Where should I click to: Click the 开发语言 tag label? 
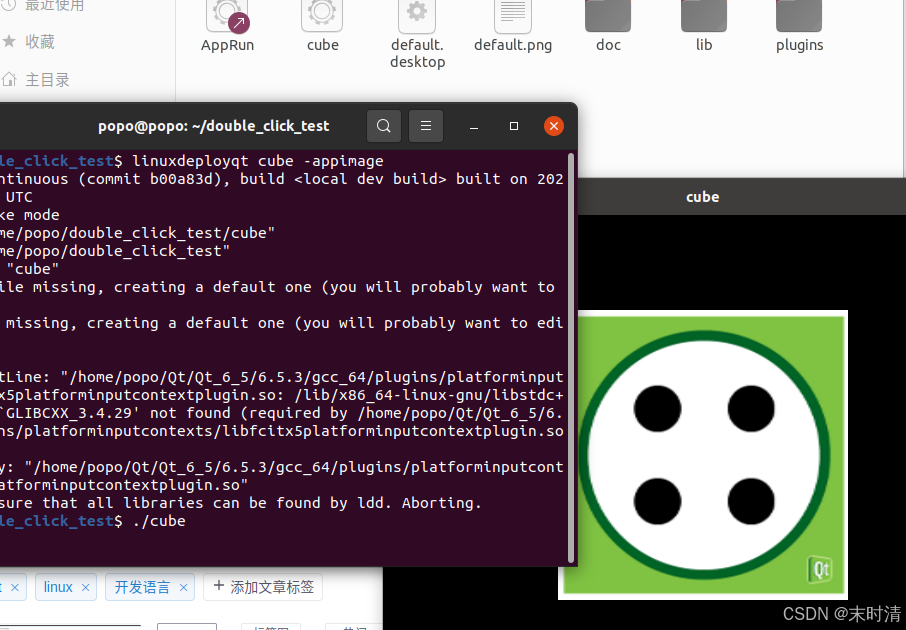click(142, 587)
